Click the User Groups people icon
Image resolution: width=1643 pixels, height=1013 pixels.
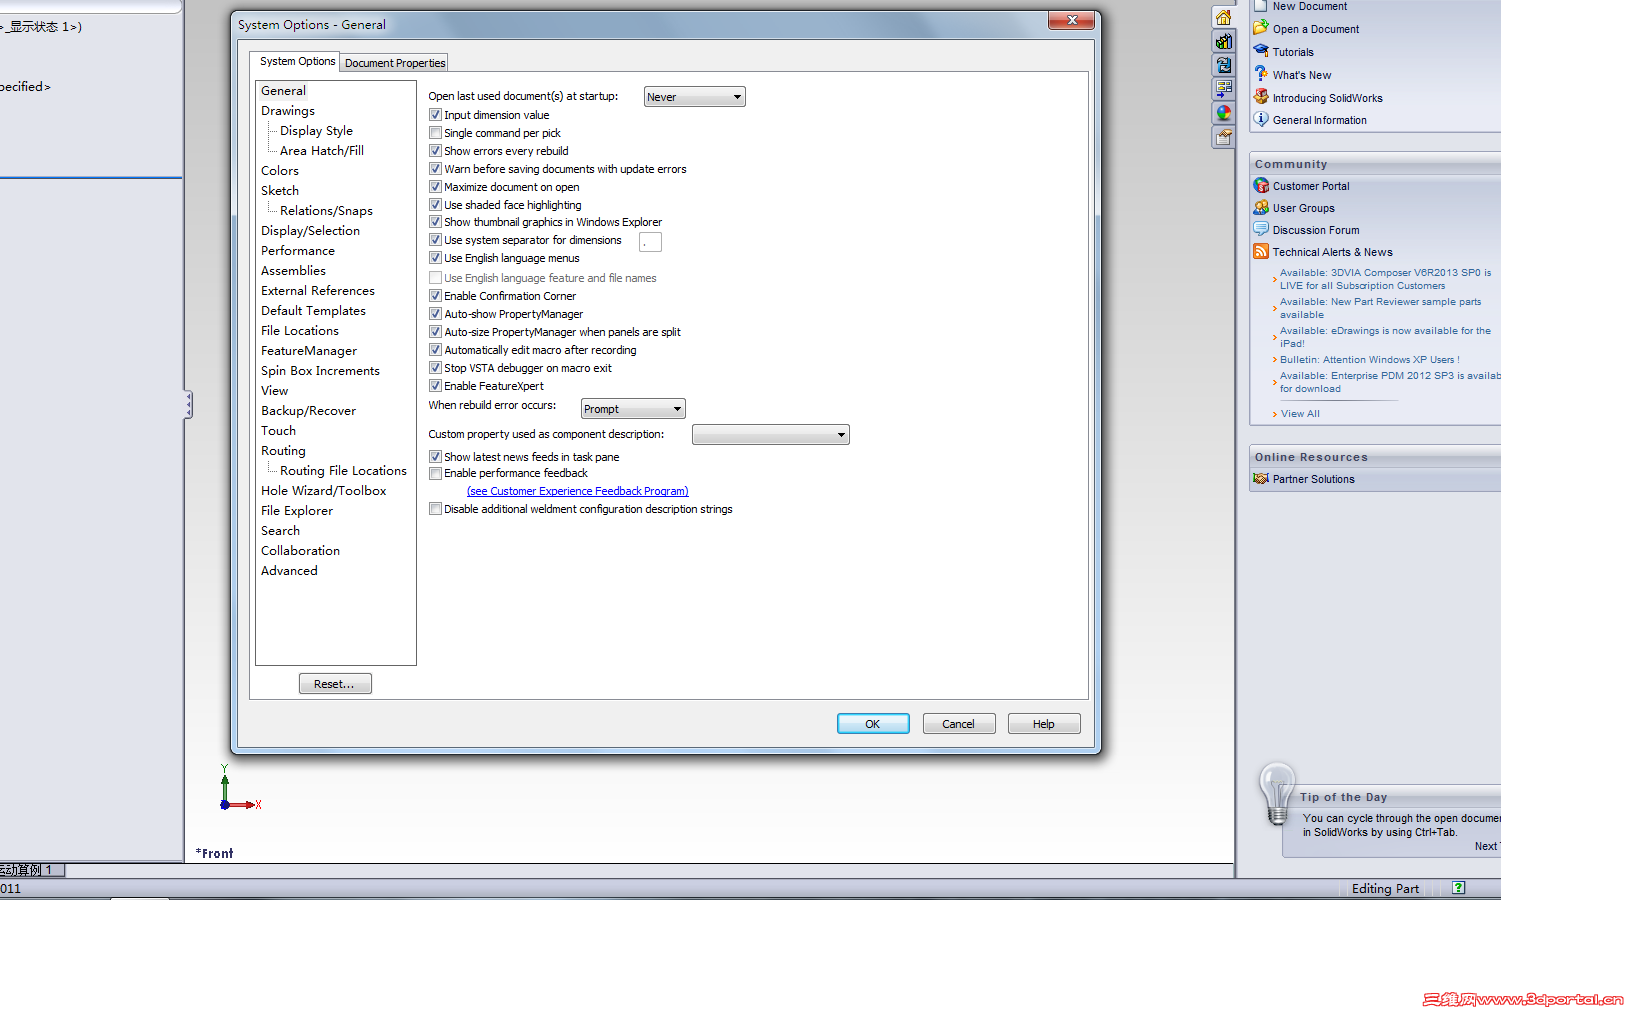tap(1261, 207)
